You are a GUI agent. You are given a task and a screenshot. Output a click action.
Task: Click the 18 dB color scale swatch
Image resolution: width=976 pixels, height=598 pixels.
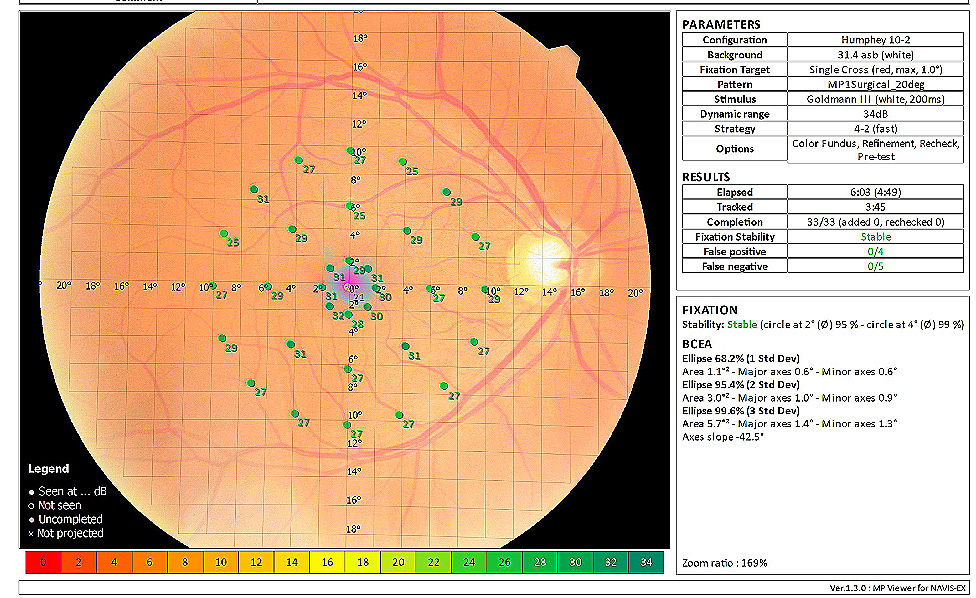[362, 563]
